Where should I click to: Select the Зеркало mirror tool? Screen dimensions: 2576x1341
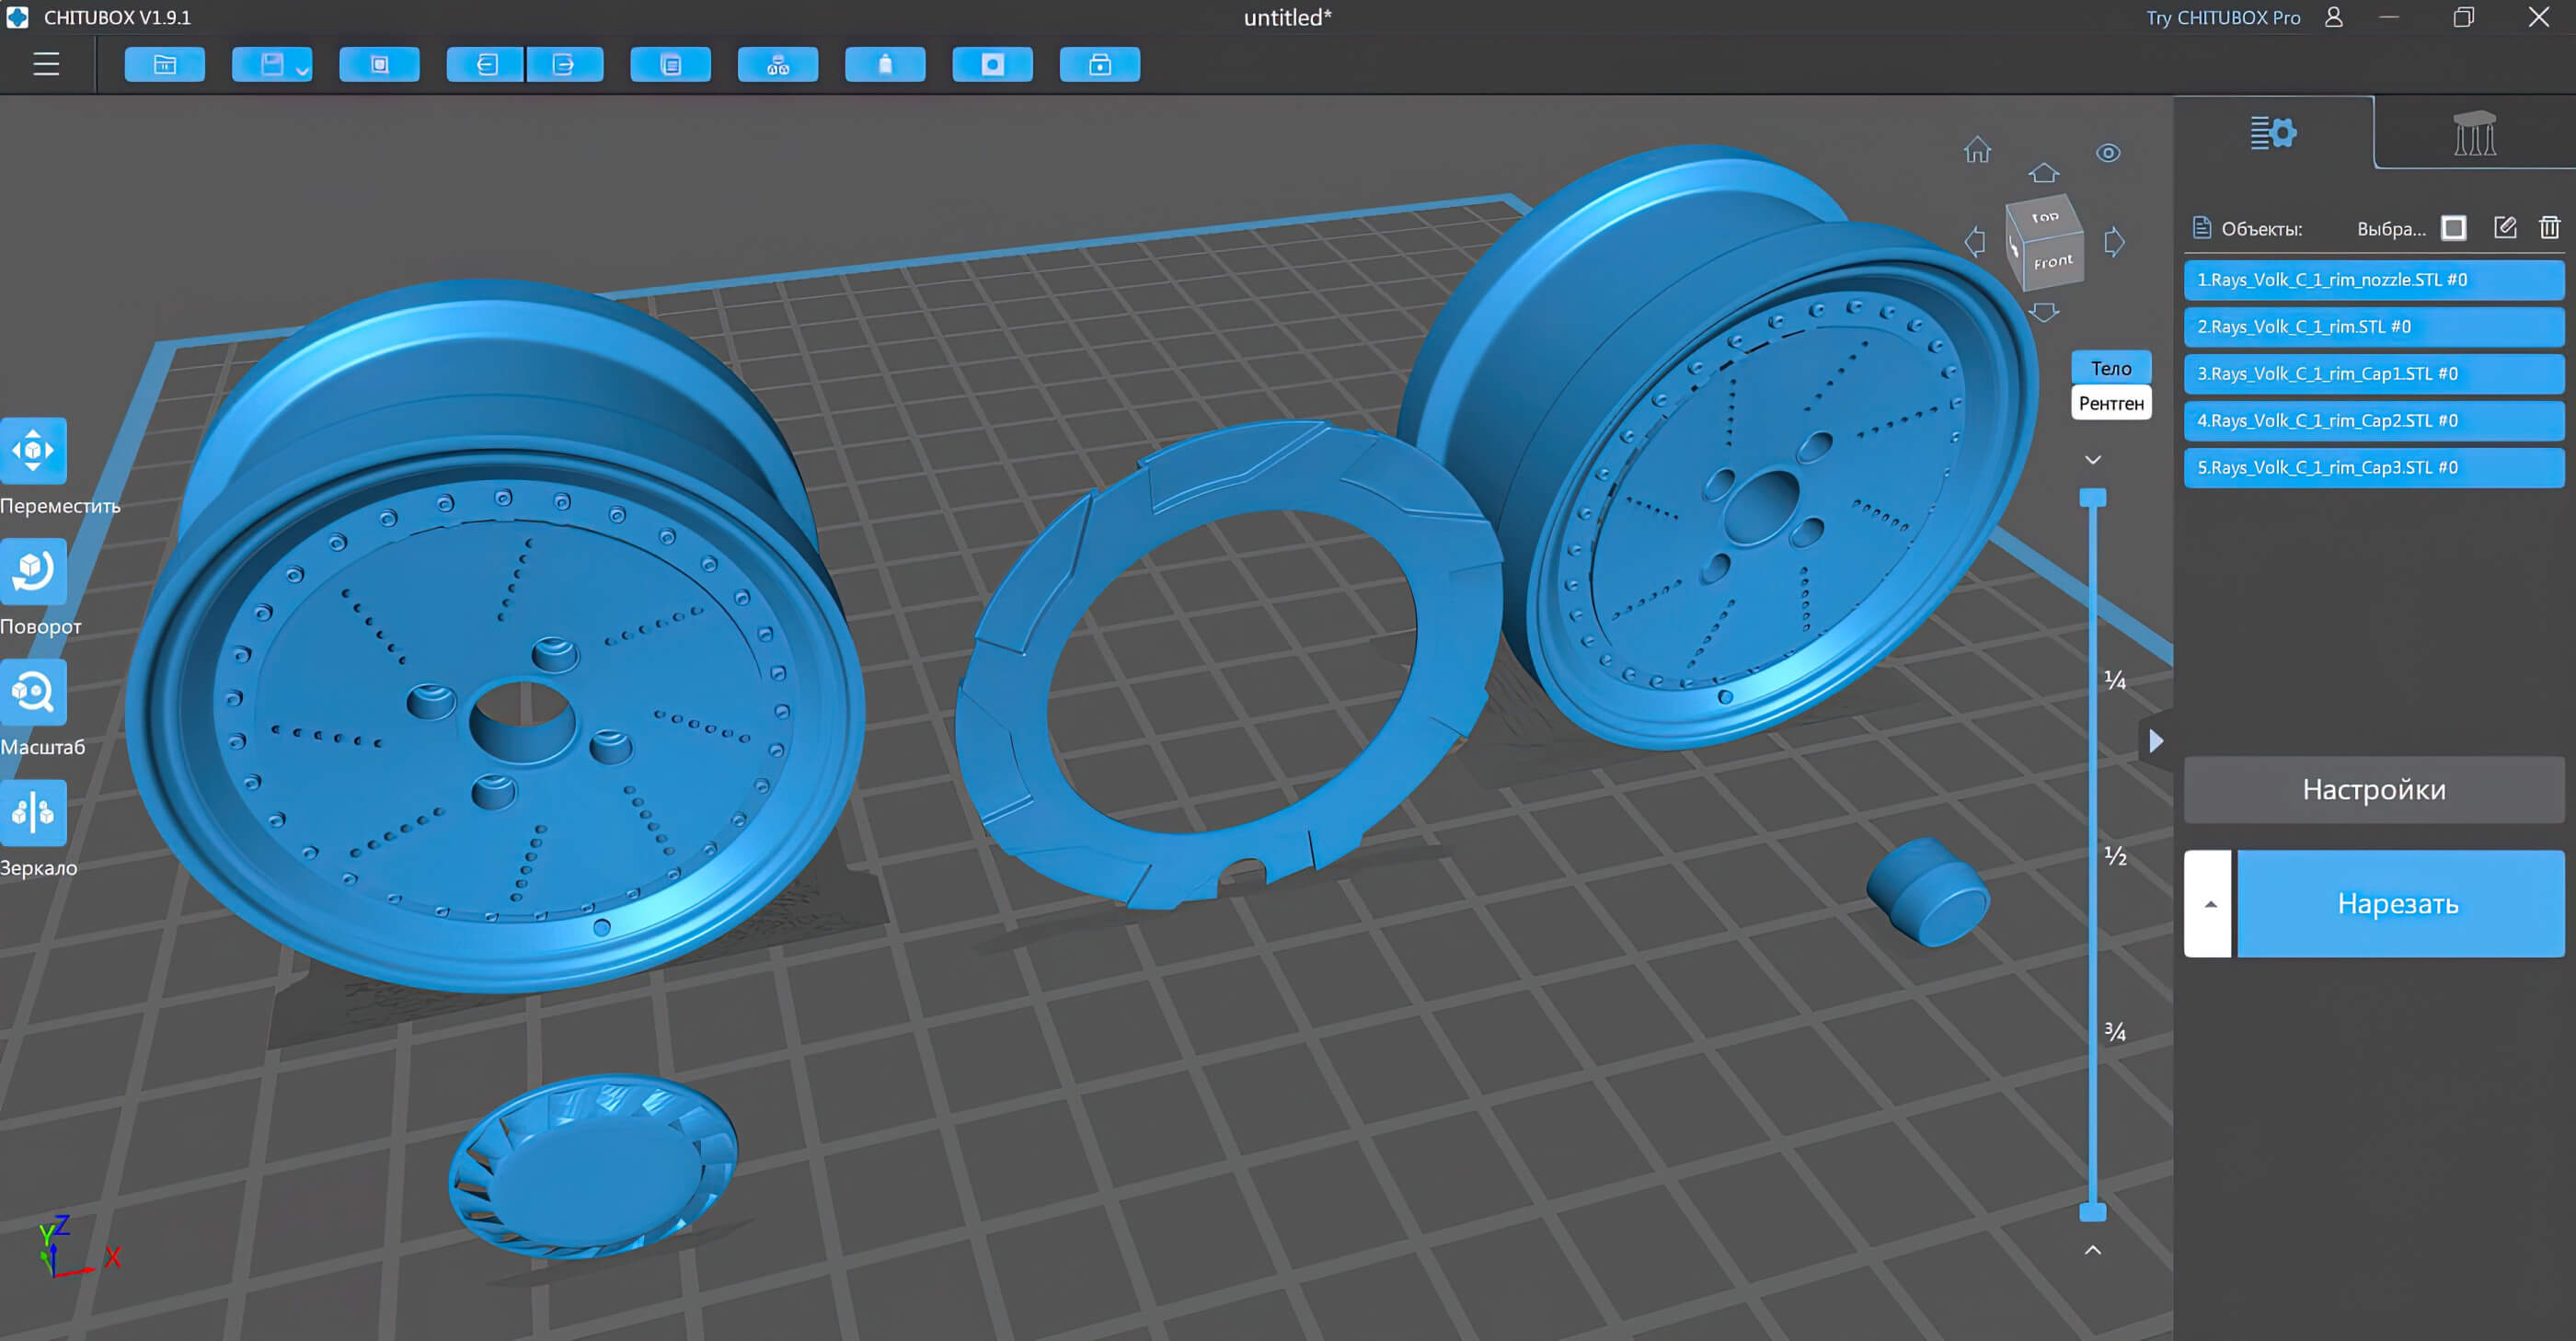34,813
